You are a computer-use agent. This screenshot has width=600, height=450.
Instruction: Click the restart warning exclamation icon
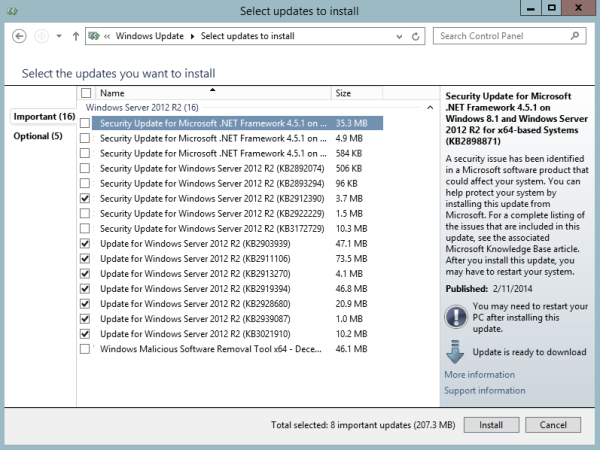click(x=456, y=317)
